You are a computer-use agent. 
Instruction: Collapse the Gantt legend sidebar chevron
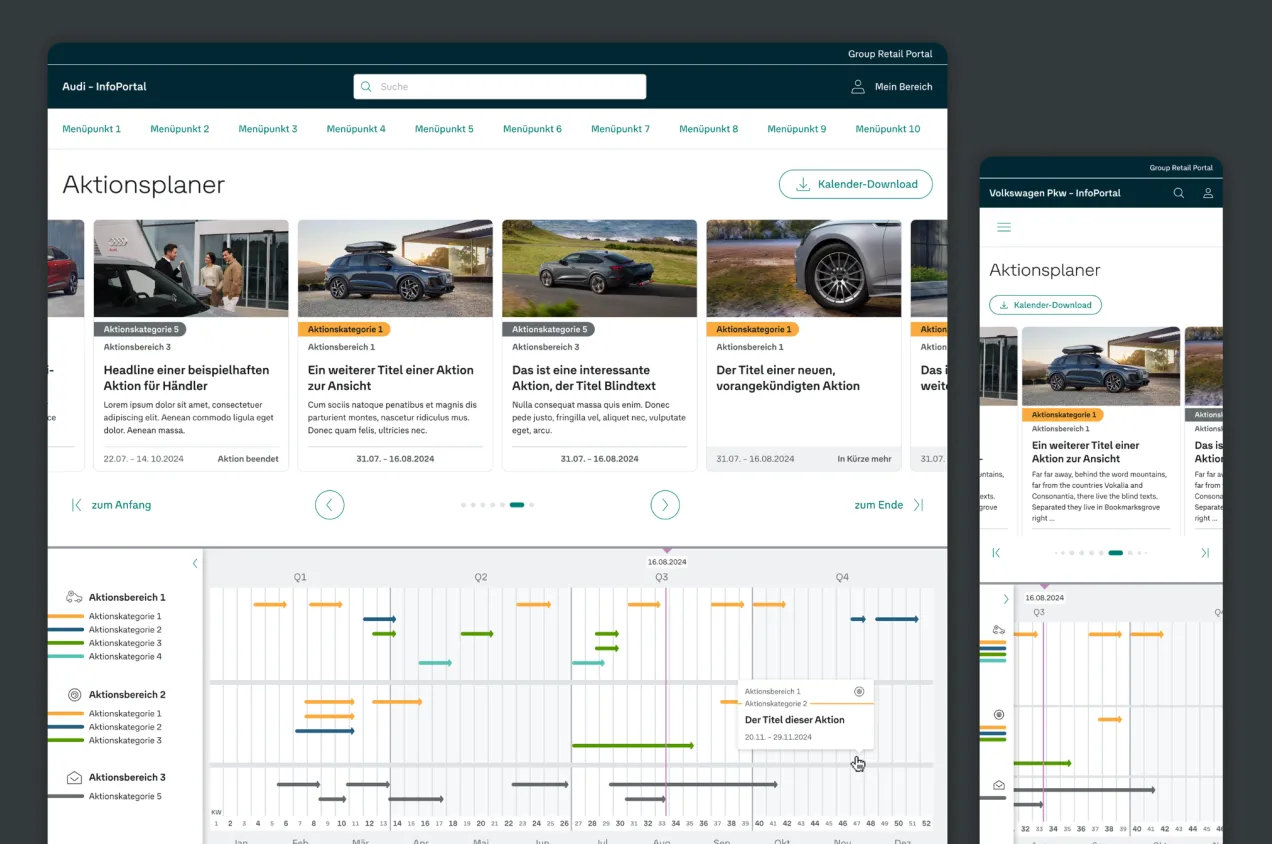195,563
